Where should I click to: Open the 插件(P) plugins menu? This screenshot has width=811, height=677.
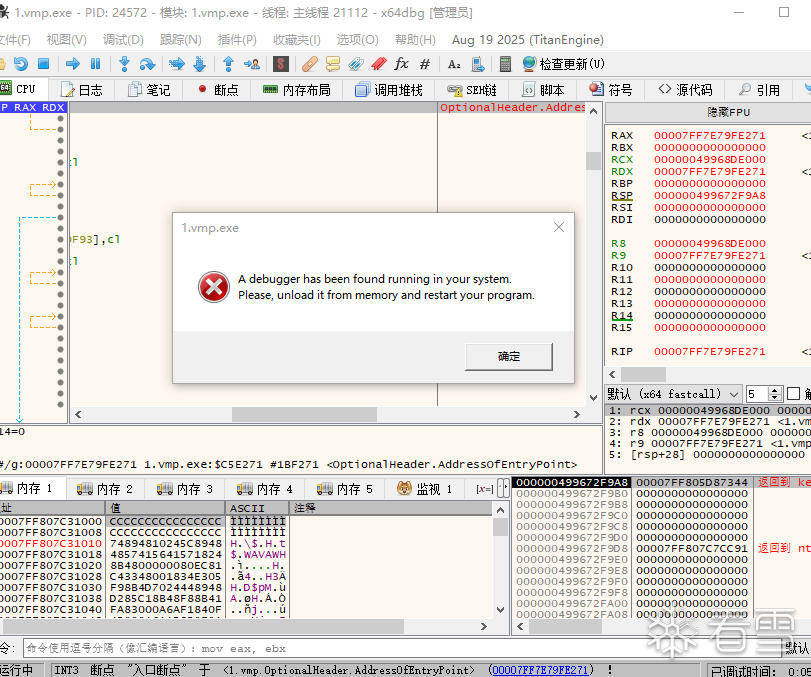[x=237, y=40]
